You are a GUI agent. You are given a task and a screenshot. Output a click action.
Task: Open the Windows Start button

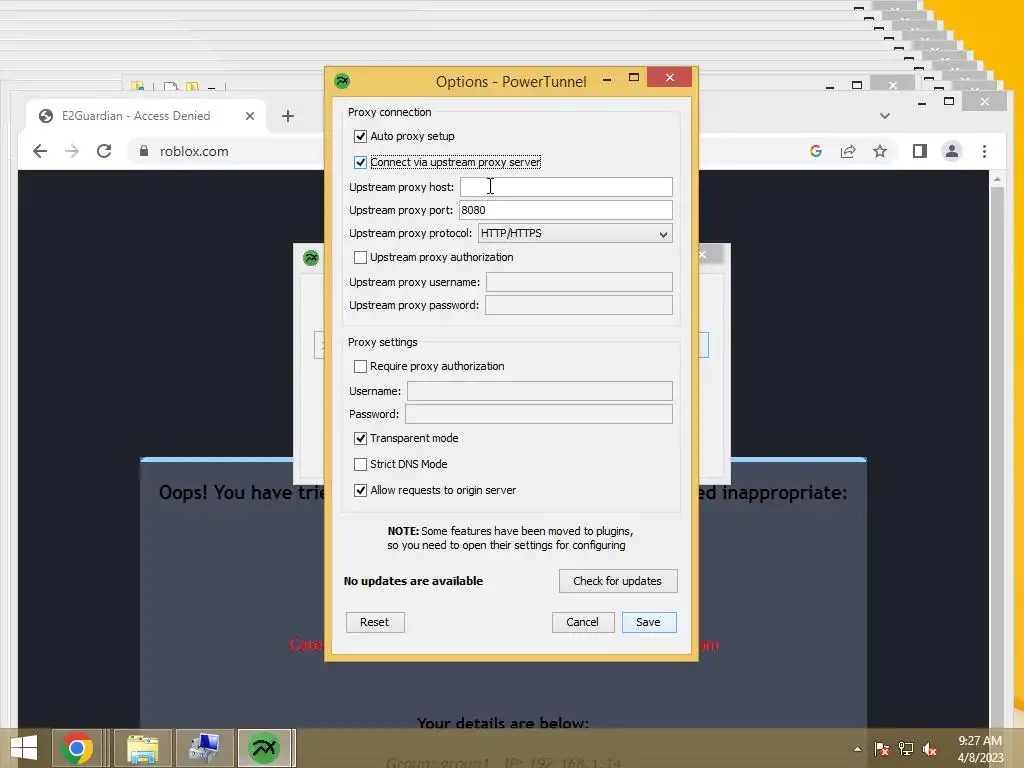coord(24,748)
